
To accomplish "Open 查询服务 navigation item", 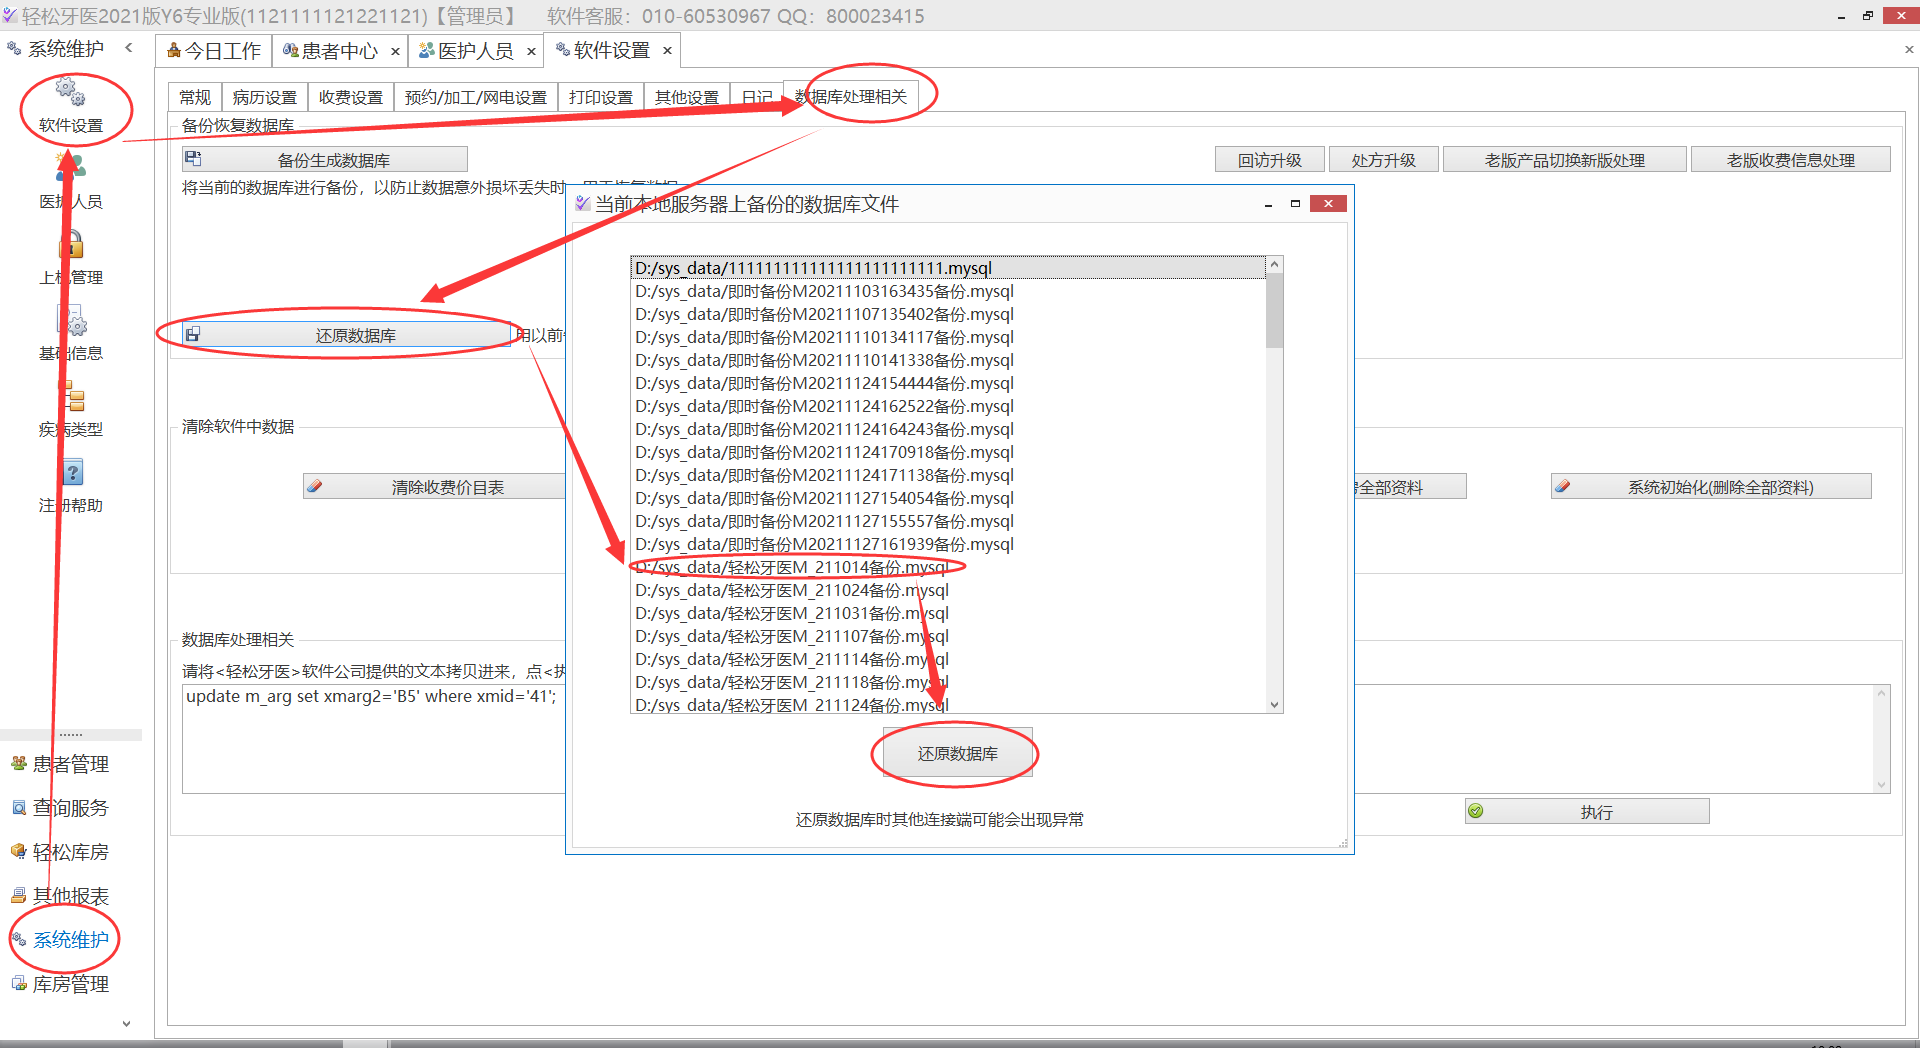I will pyautogui.click(x=70, y=808).
